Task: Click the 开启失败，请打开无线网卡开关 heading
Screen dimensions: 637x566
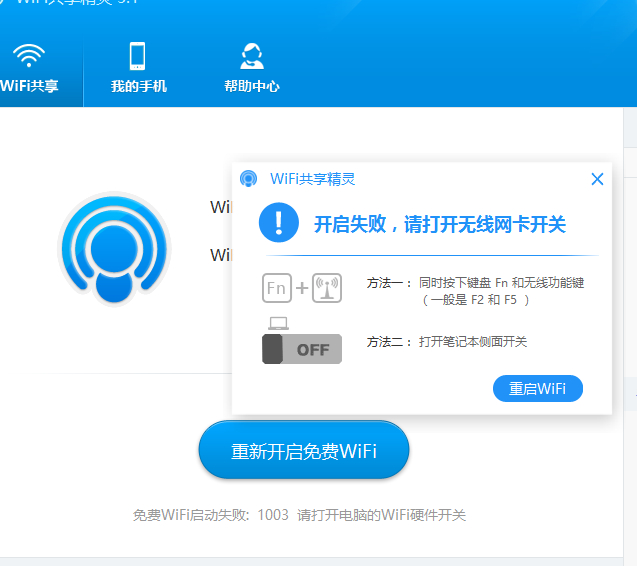Action: [440, 224]
